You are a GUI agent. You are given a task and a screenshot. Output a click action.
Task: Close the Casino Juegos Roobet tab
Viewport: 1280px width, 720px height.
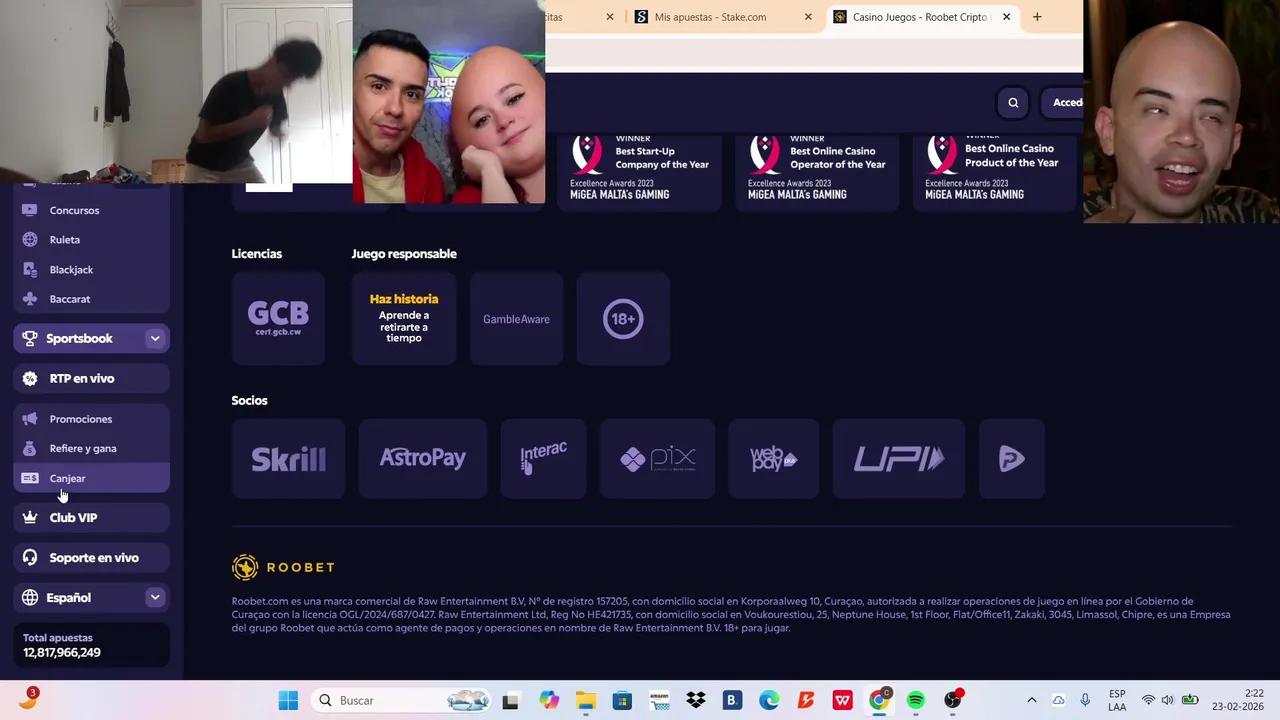pos(1006,17)
